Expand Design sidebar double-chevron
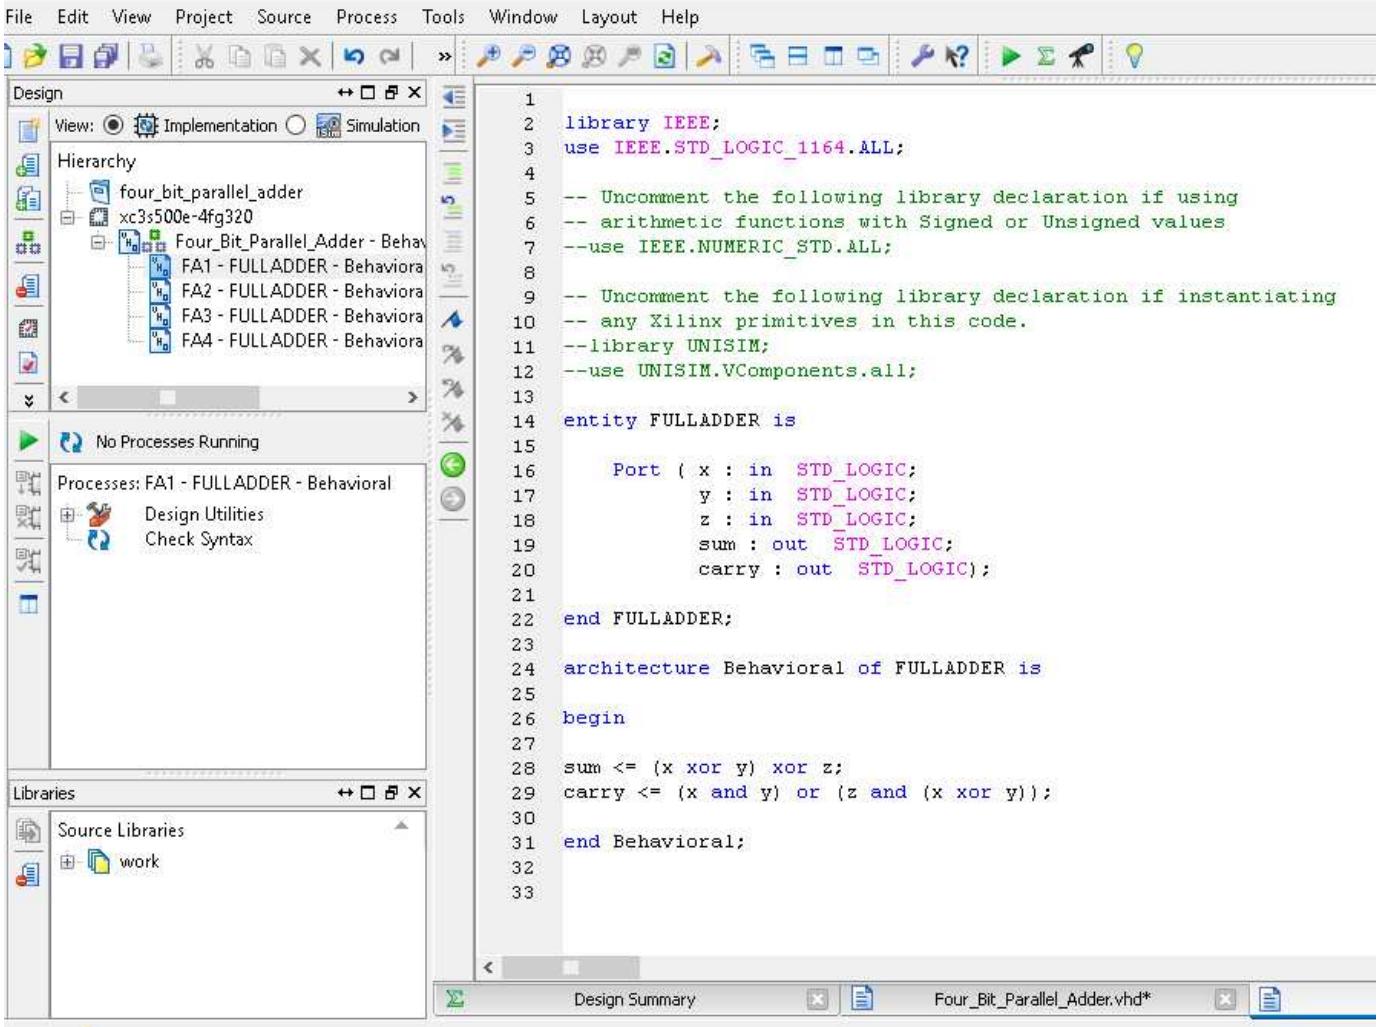The width and height of the screenshot is (1387, 1027). (28, 400)
